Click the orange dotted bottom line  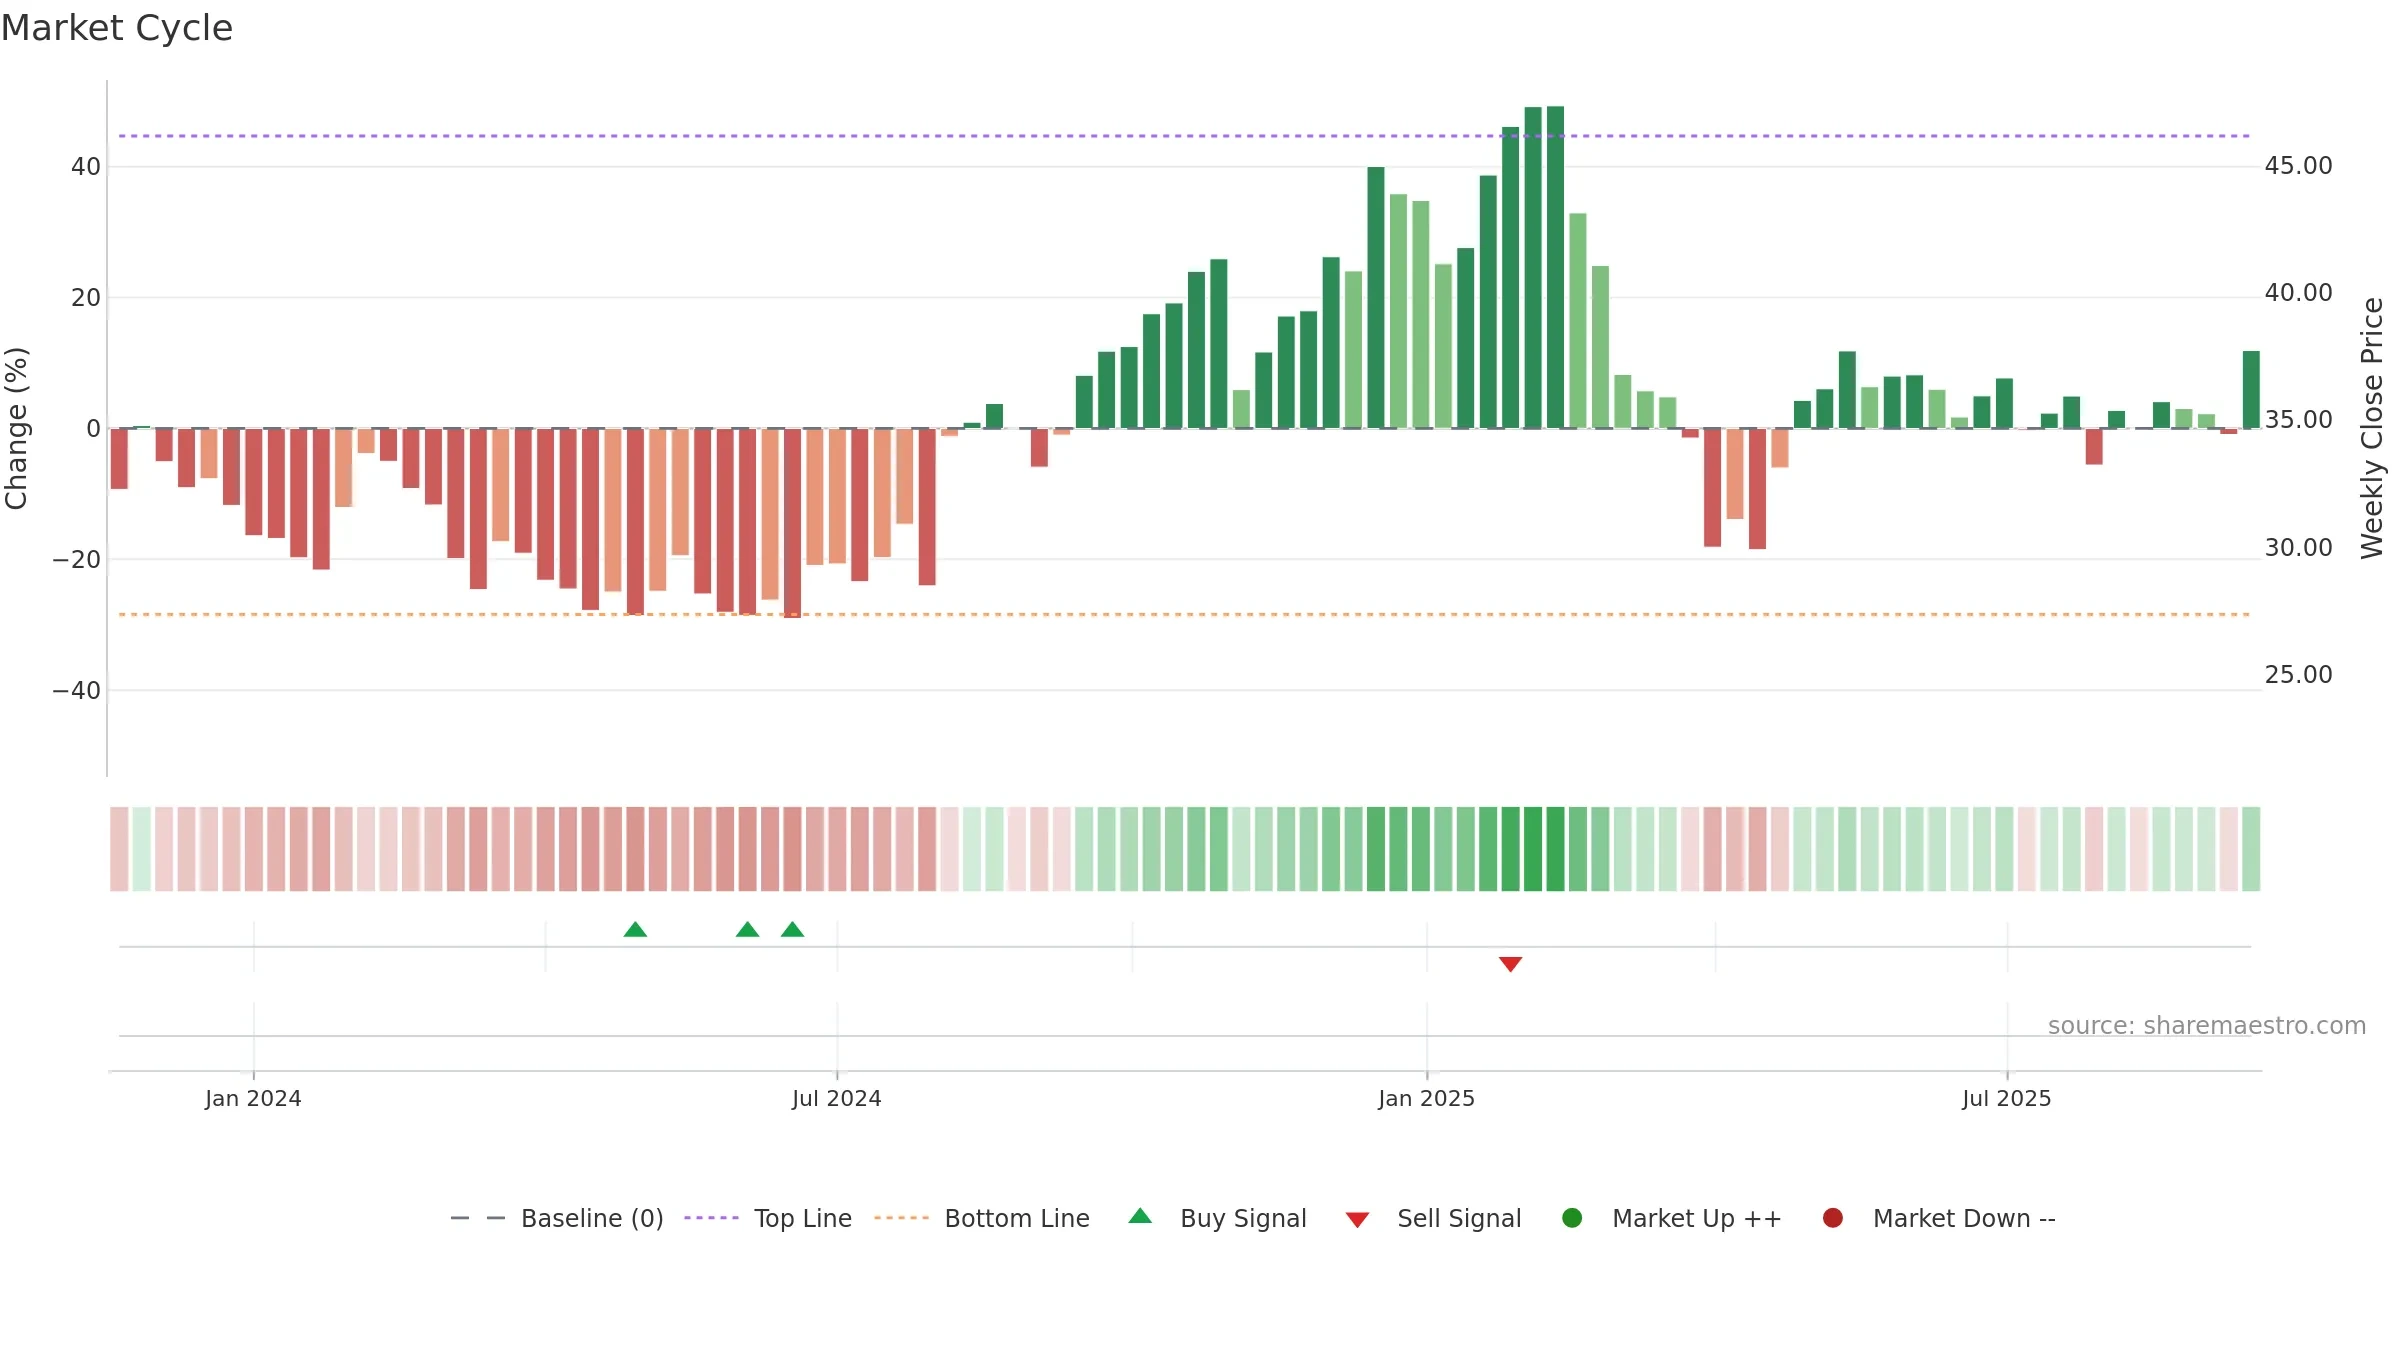tap(1185, 614)
